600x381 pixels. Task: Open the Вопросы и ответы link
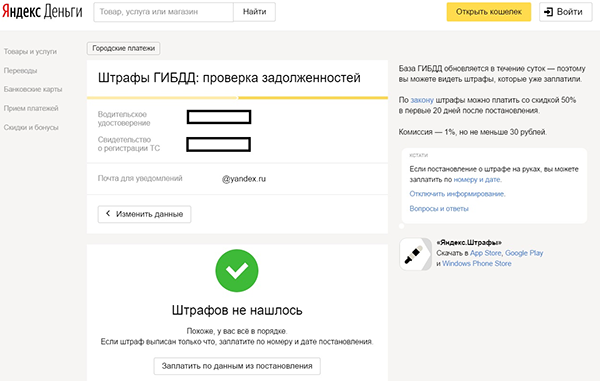(x=439, y=208)
